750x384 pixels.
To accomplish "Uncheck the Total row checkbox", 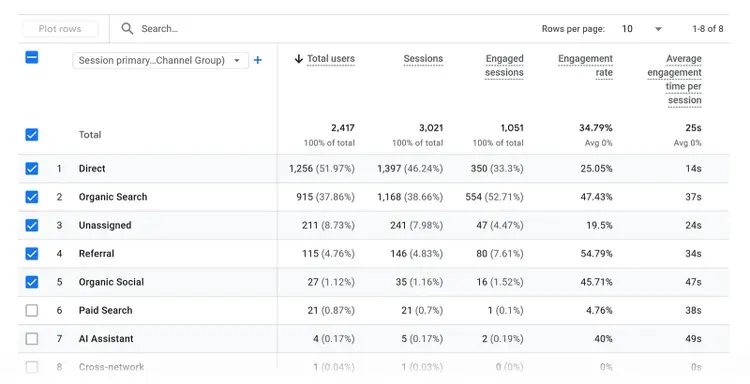I will click(x=32, y=135).
